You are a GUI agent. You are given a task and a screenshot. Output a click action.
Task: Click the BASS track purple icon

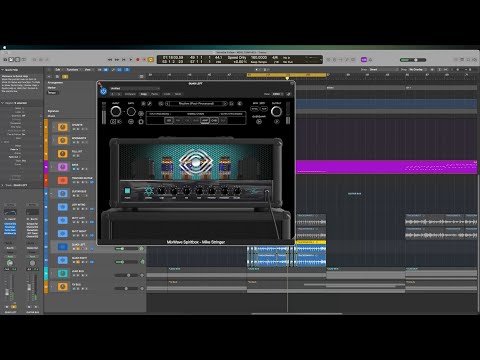coord(62,167)
